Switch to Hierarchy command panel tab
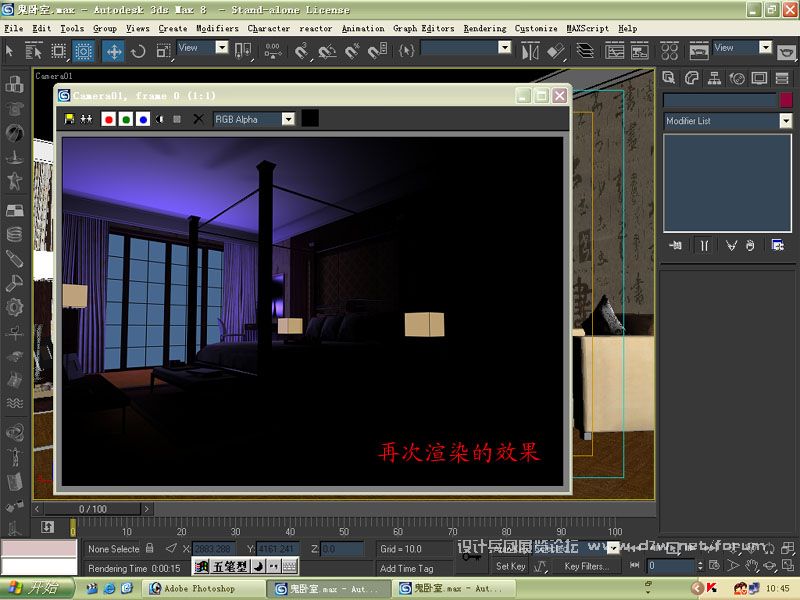The height and width of the screenshot is (600, 800). tap(714, 78)
